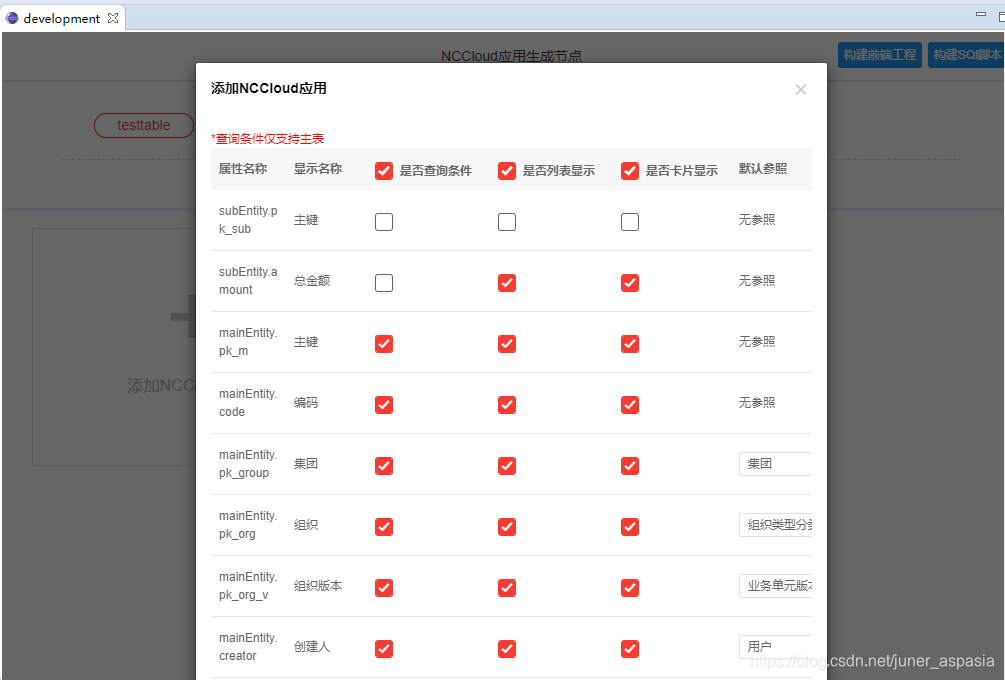Uncheck list display for mainEntity.pk_group
This screenshot has width=1005, height=680.
507,466
